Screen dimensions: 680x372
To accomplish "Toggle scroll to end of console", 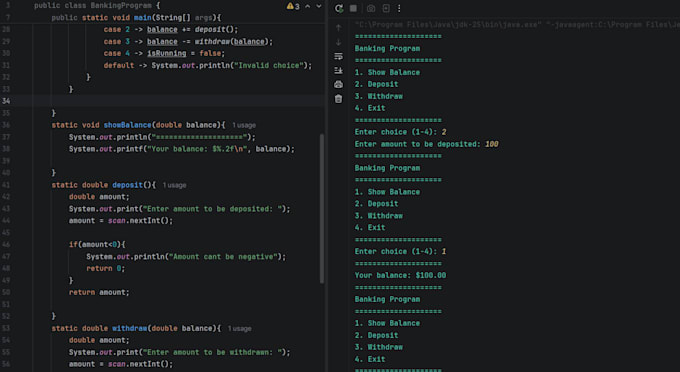I will coord(339,70).
